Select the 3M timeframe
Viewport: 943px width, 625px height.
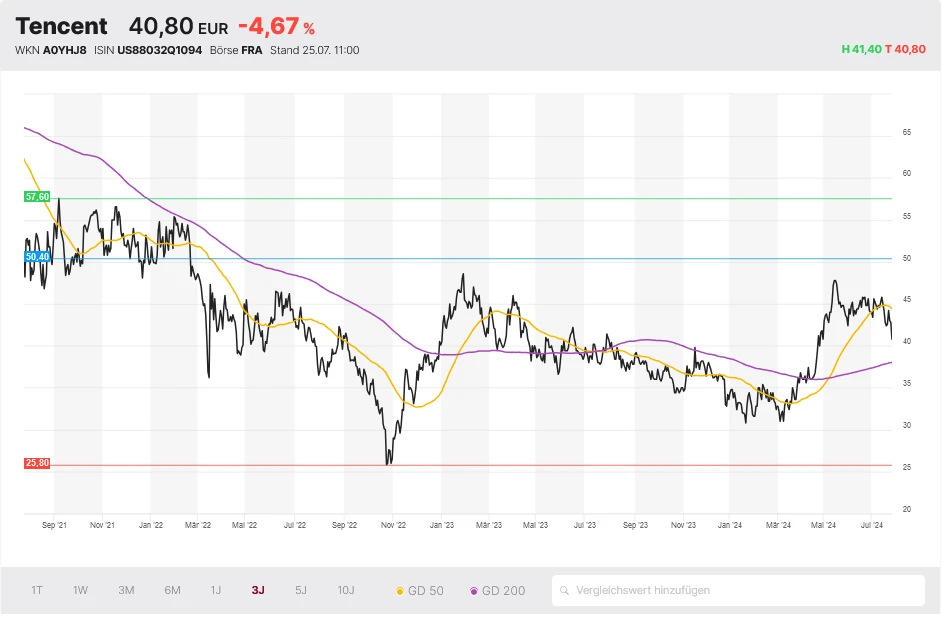tap(126, 591)
